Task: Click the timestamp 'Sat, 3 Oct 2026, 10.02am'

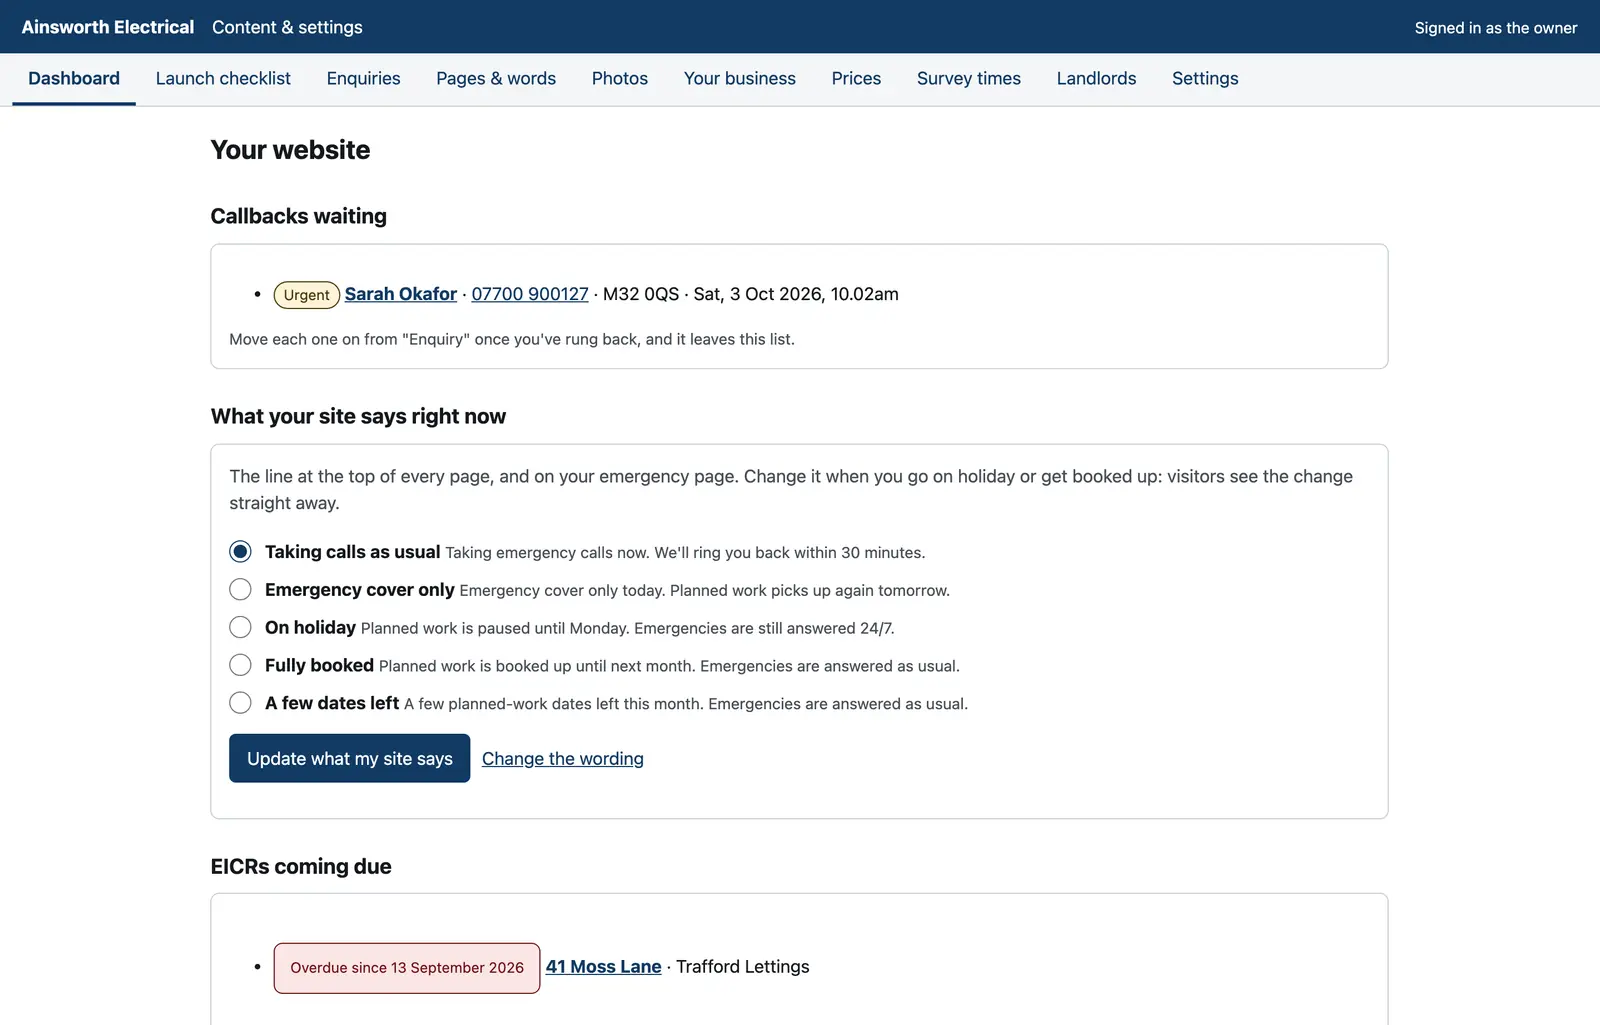Action: [x=796, y=294]
